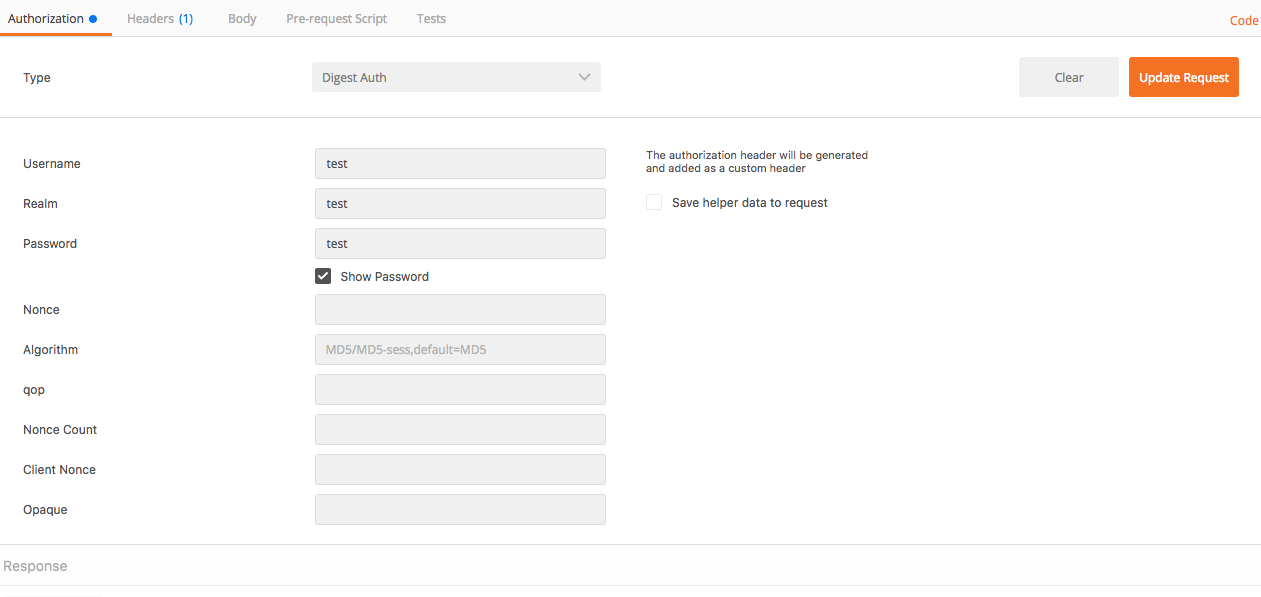Select the empty Nonce field
The width and height of the screenshot is (1261, 597).
460,309
